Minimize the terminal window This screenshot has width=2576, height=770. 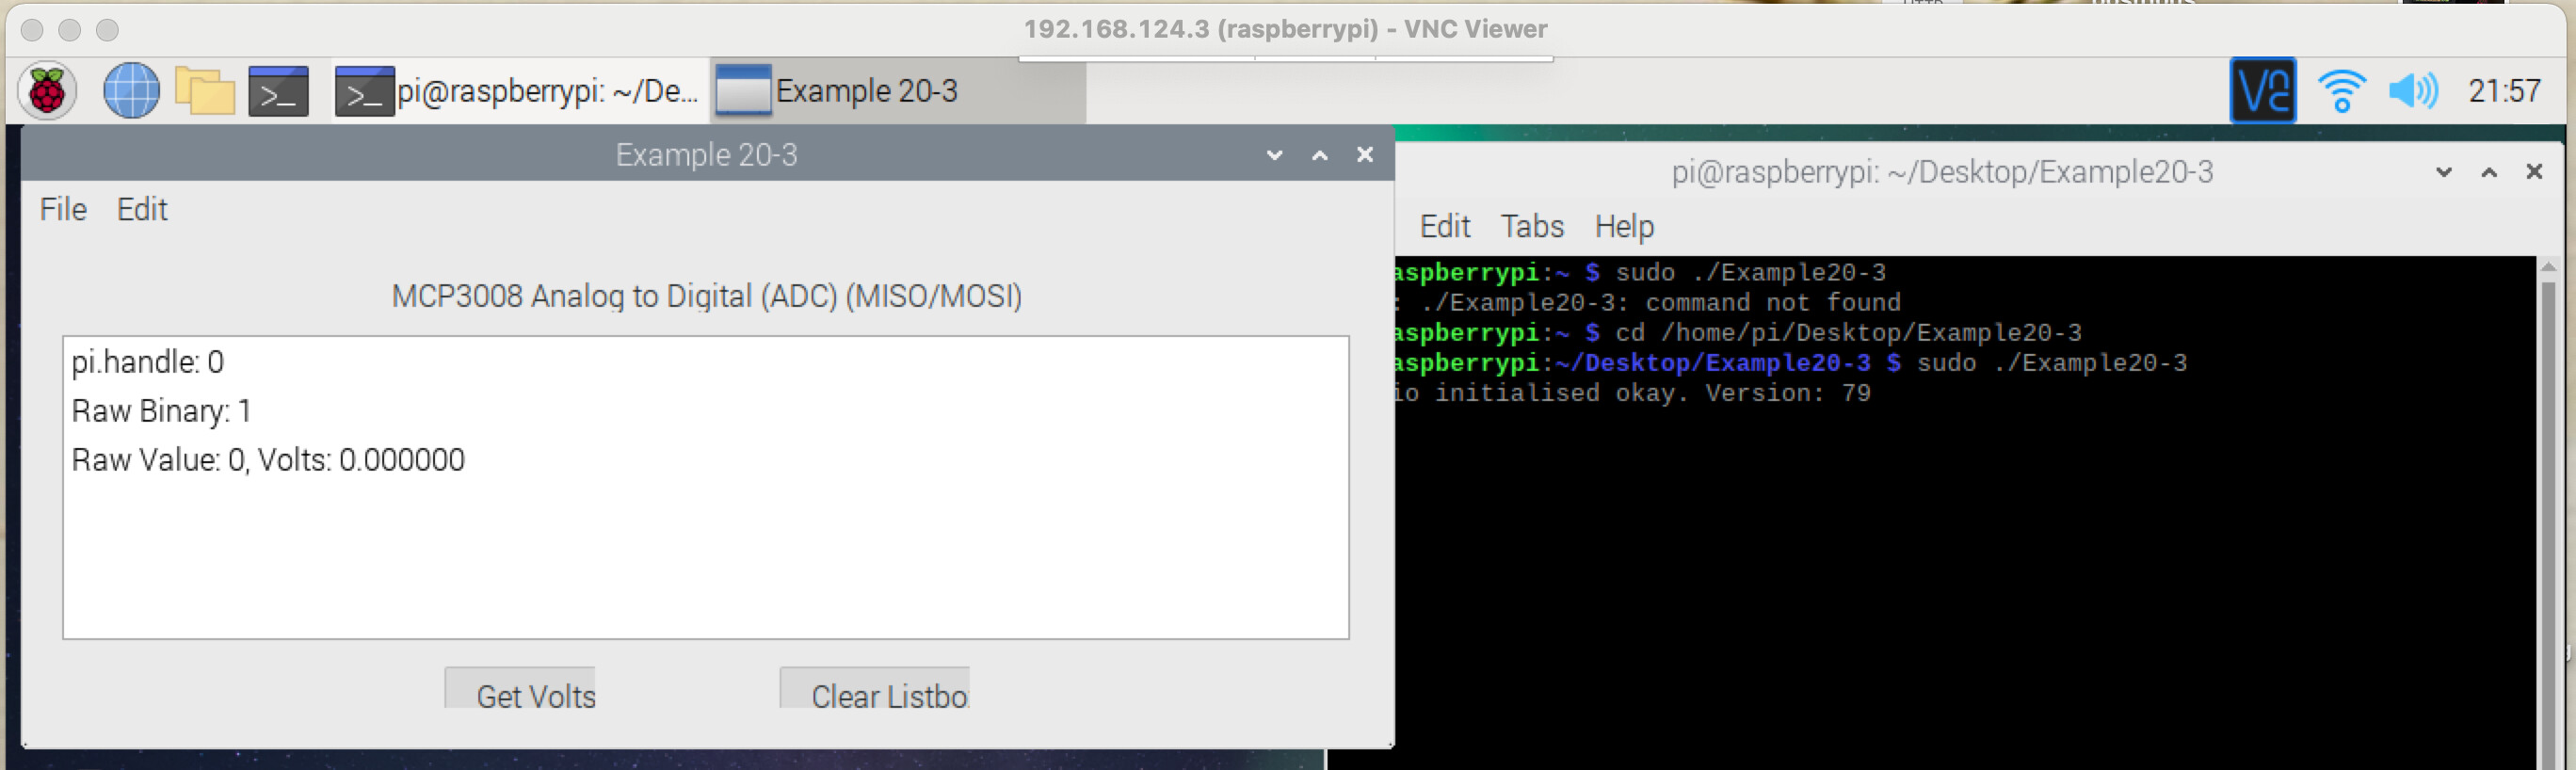(2444, 172)
